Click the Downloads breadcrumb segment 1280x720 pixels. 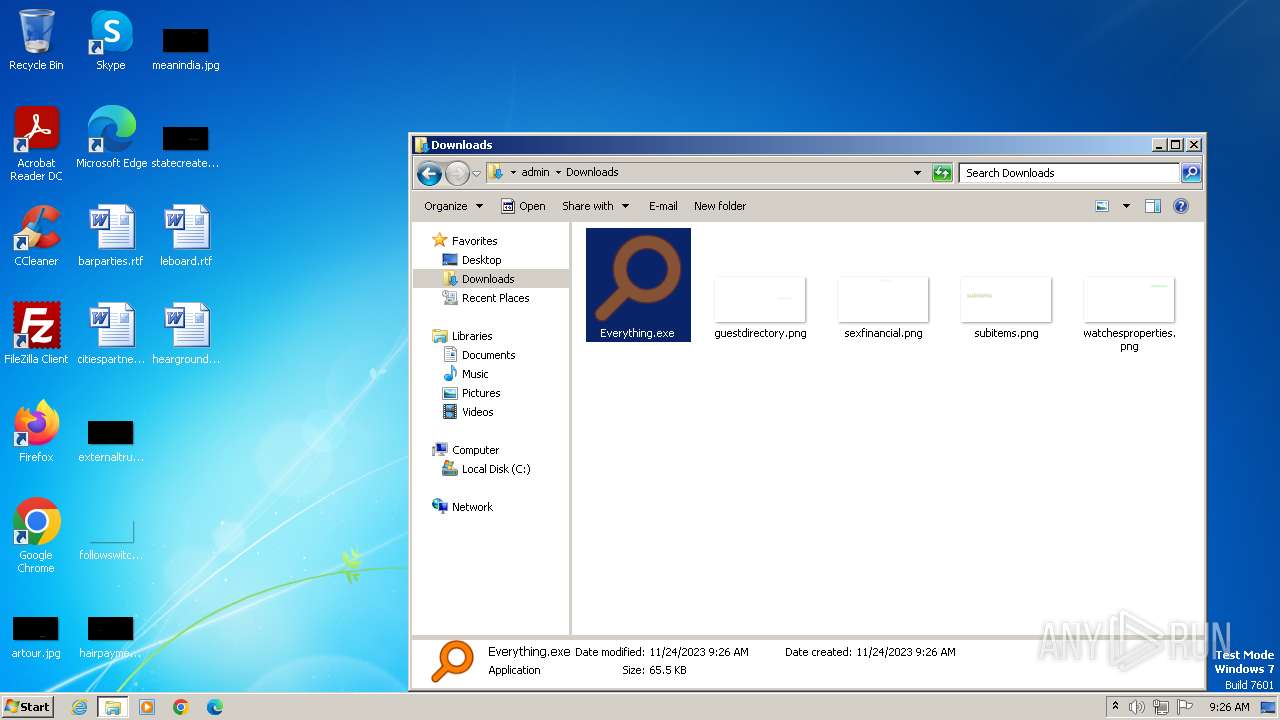point(592,172)
